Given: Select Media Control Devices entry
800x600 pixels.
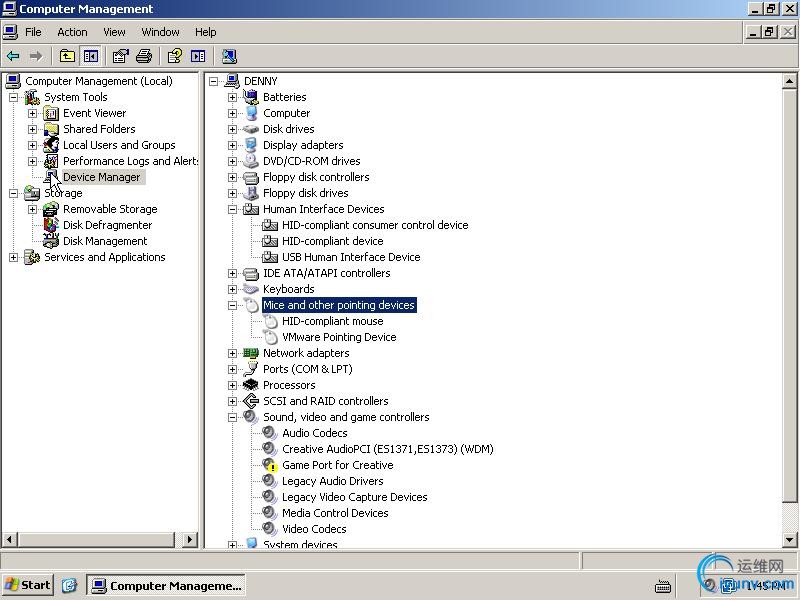Looking at the screenshot, I should pyautogui.click(x=335, y=513).
